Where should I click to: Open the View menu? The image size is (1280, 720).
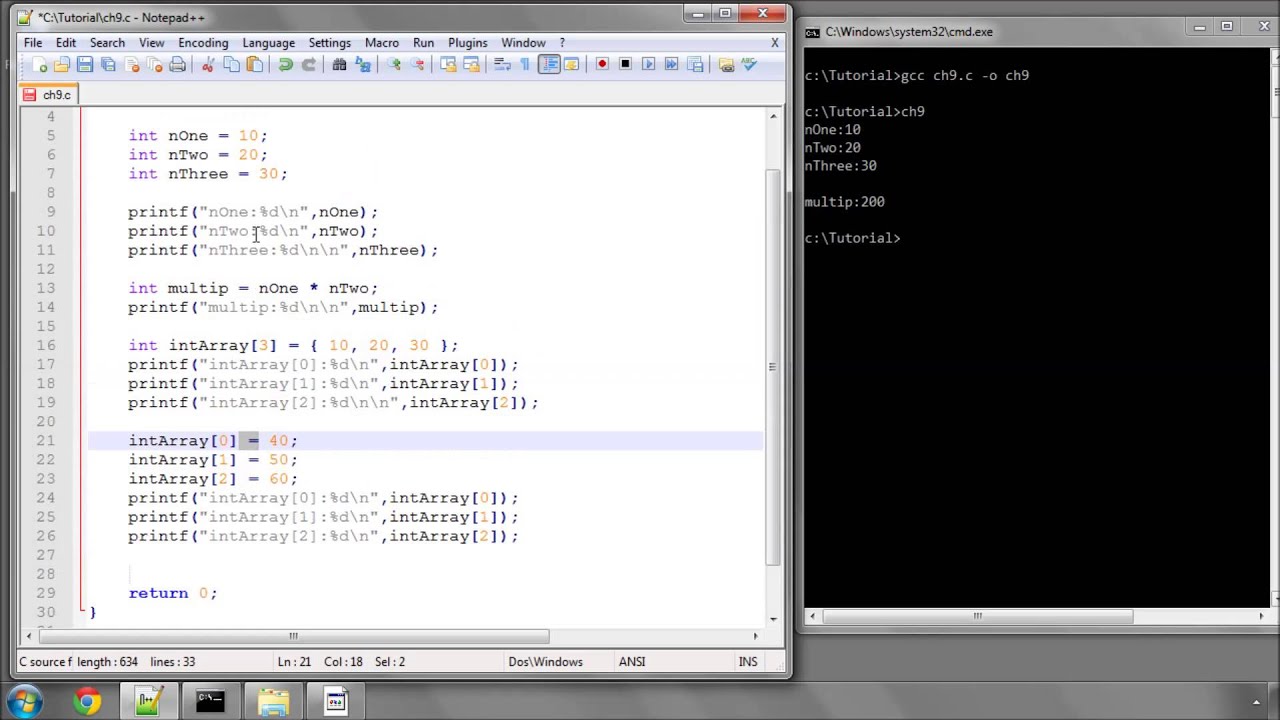click(151, 43)
